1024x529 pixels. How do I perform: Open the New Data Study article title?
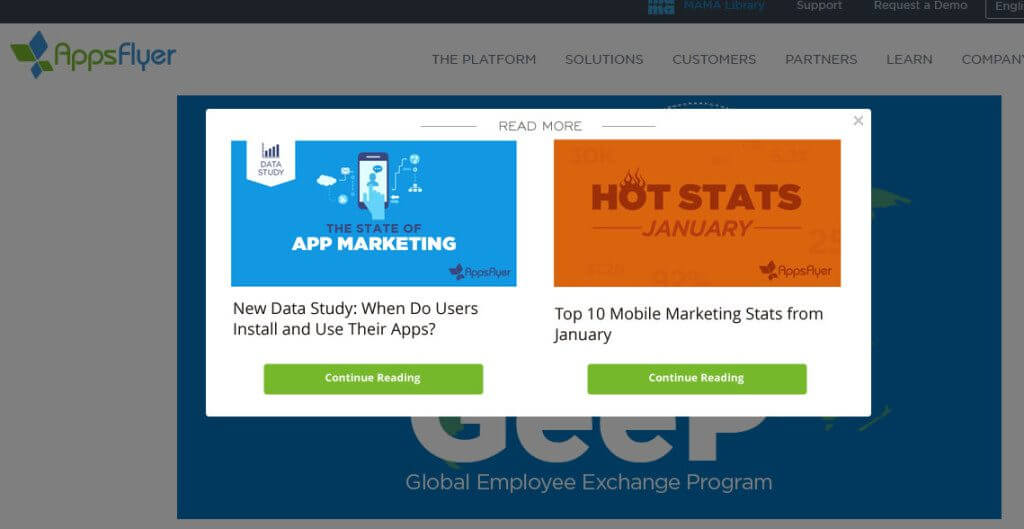pyautogui.click(x=355, y=318)
